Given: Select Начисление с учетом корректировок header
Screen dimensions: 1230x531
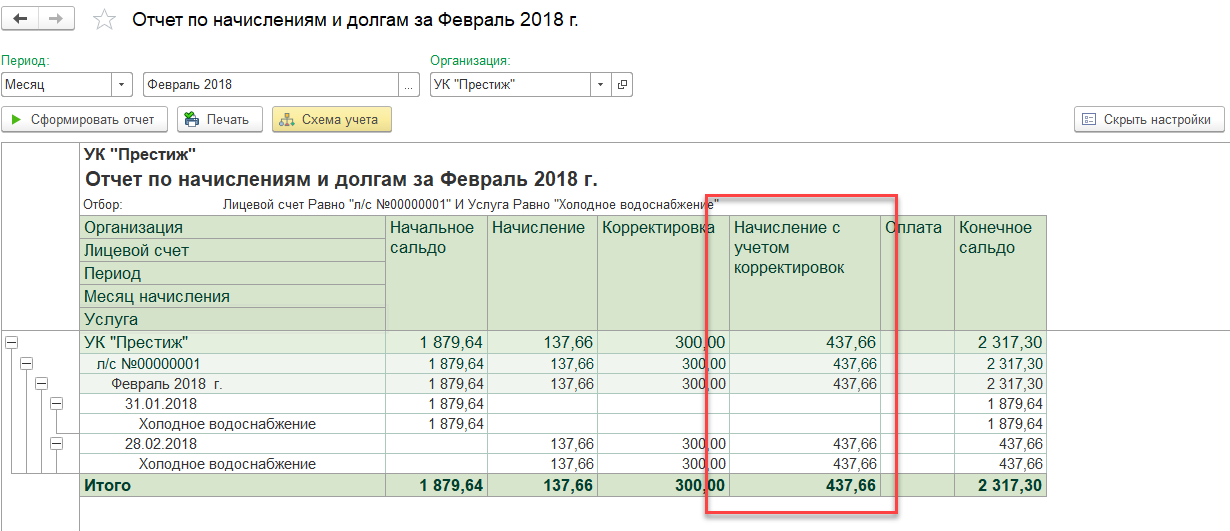Looking at the screenshot, I should 805,273.
